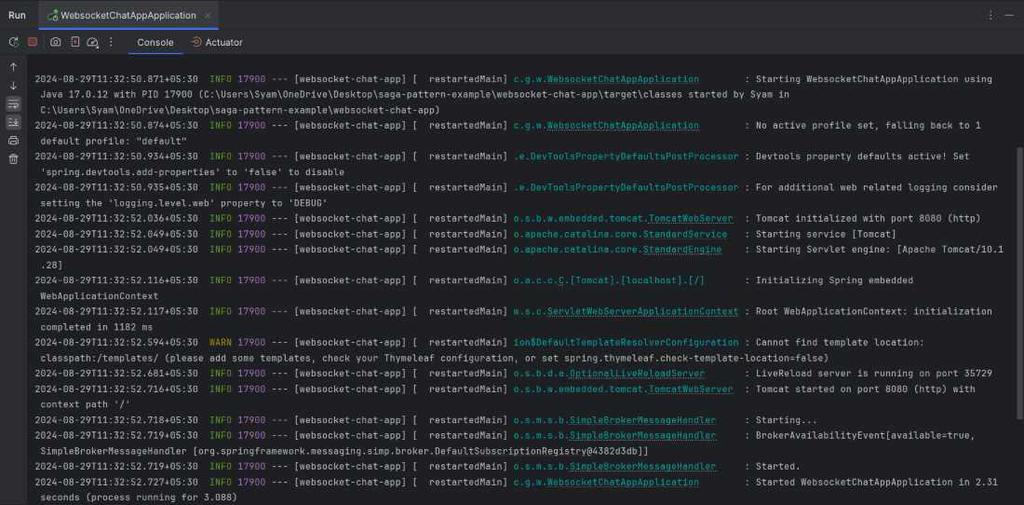
Task: Open the StandardService class link
Action: click(685, 234)
